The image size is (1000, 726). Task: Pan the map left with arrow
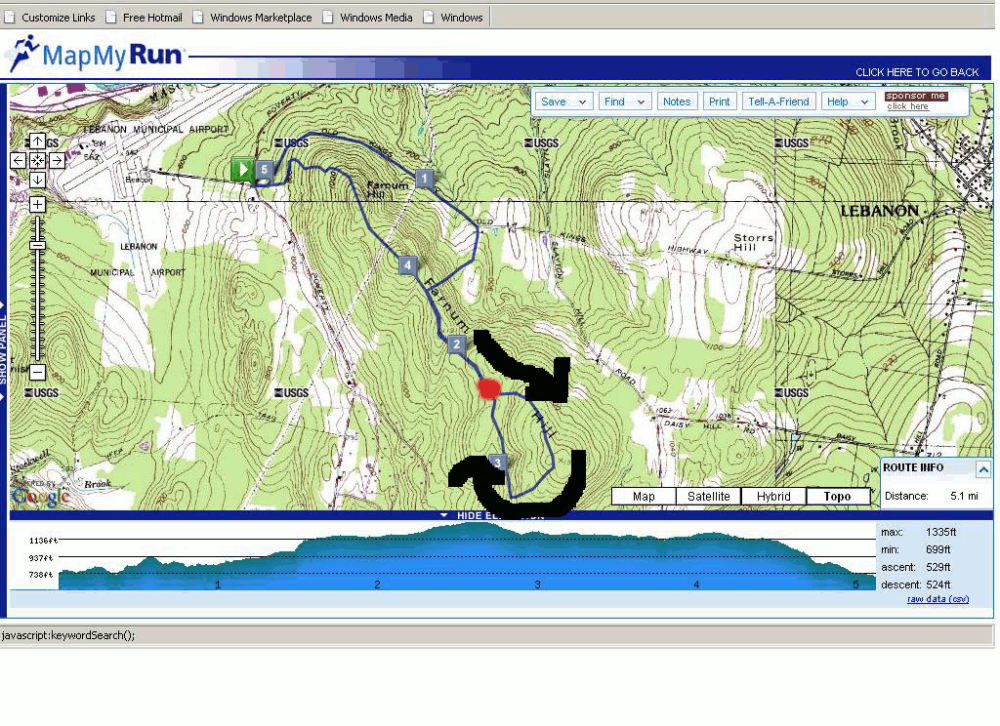(18, 160)
